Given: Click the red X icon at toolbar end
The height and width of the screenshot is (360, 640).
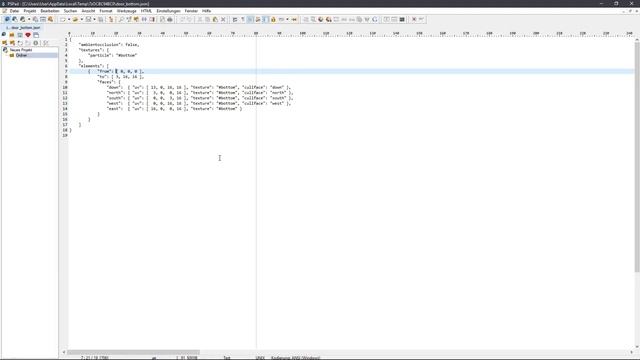Looking at the screenshot, I should pyautogui.click(x=414, y=19).
